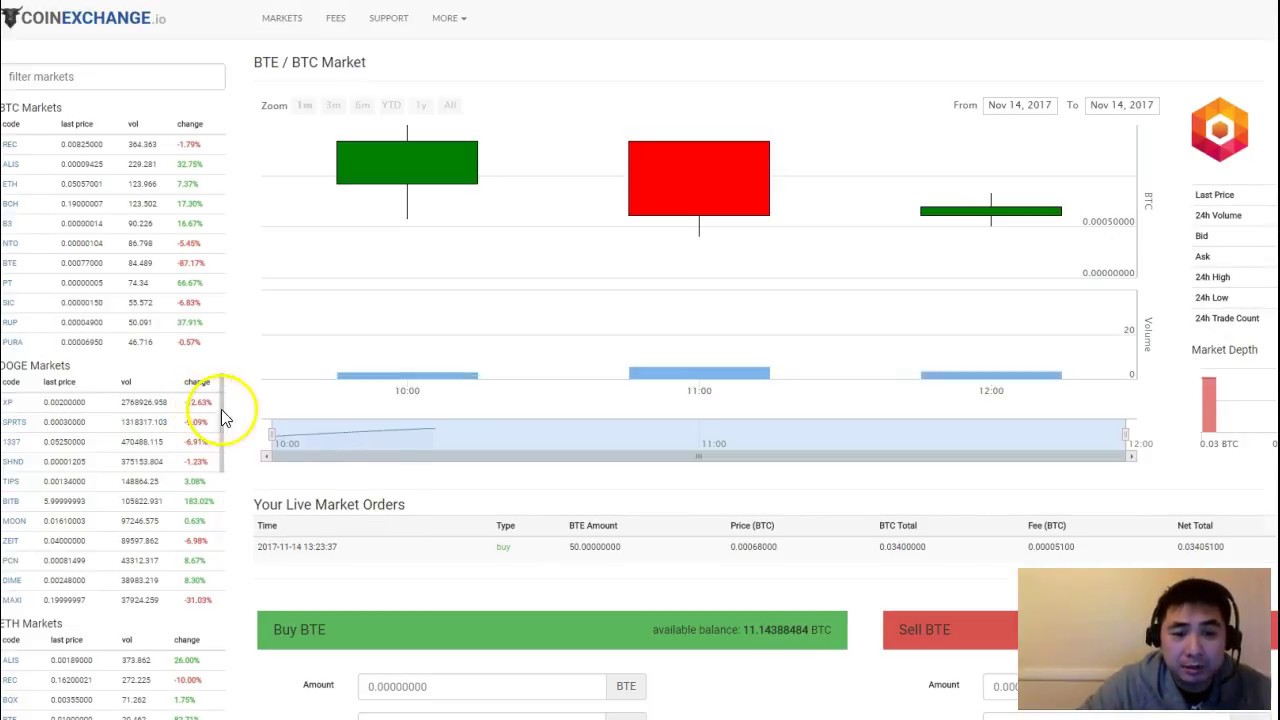Screen dimensions: 1280x720
Task: Sort ETH Markets by change column
Action: point(187,640)
